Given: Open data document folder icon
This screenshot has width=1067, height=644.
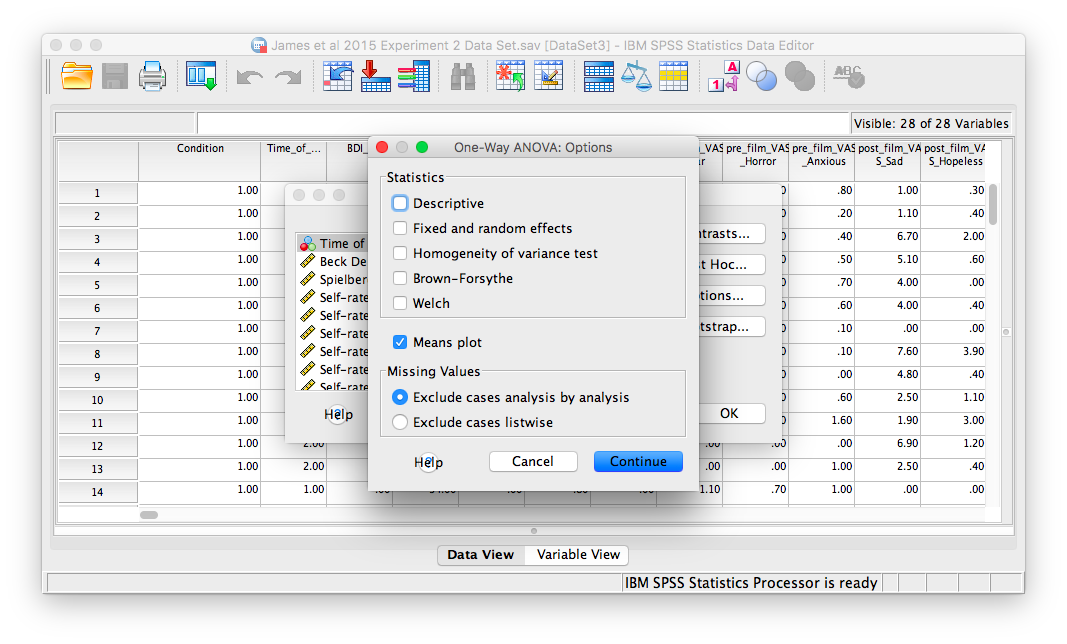Looking at the screenshot, I should coord(77,76).
